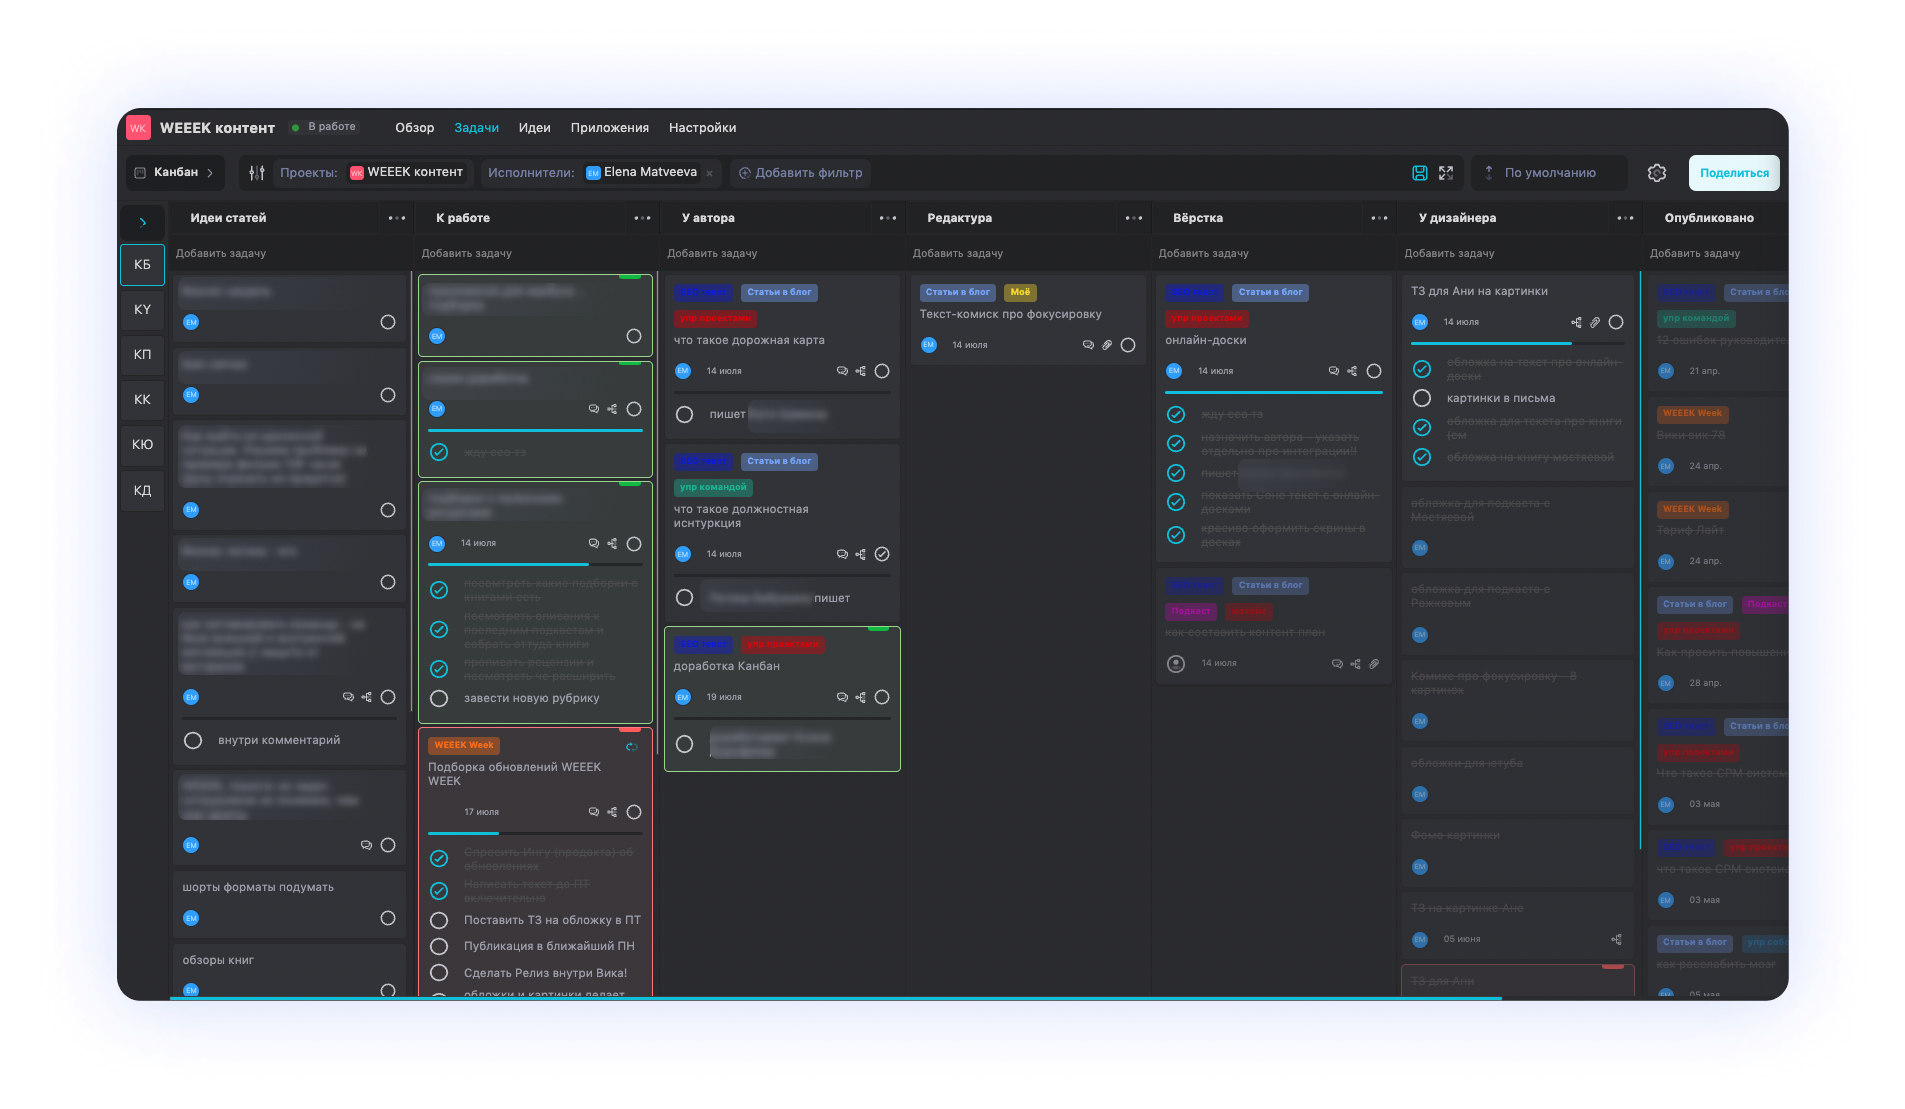Check subtask 'внутри комментарий'
Screen dimensions: 1905x1109
point(193,740)
